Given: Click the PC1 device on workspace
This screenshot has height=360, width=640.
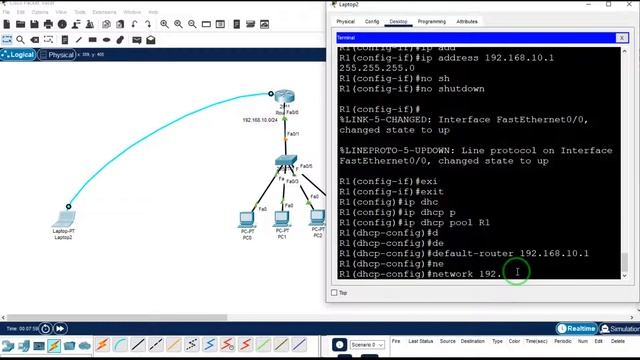Looking at the screenshot, I should [282, 219].
